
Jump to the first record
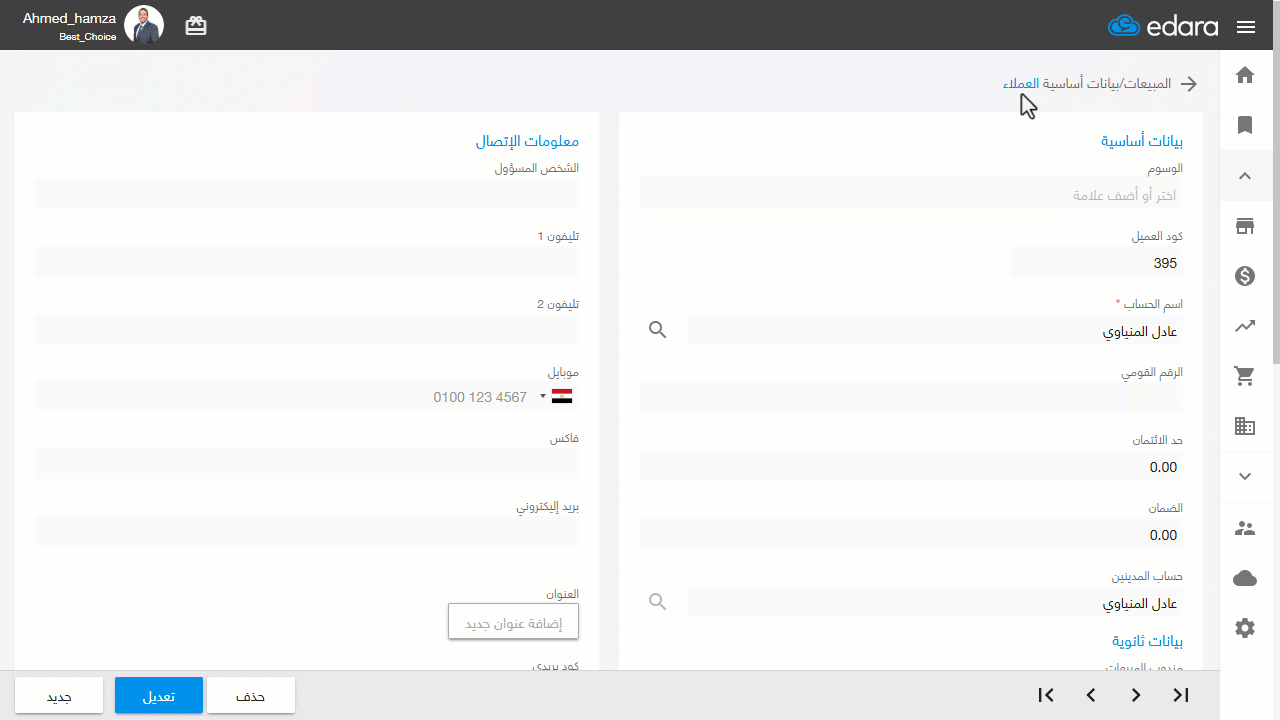click(x=1046, y=695)
